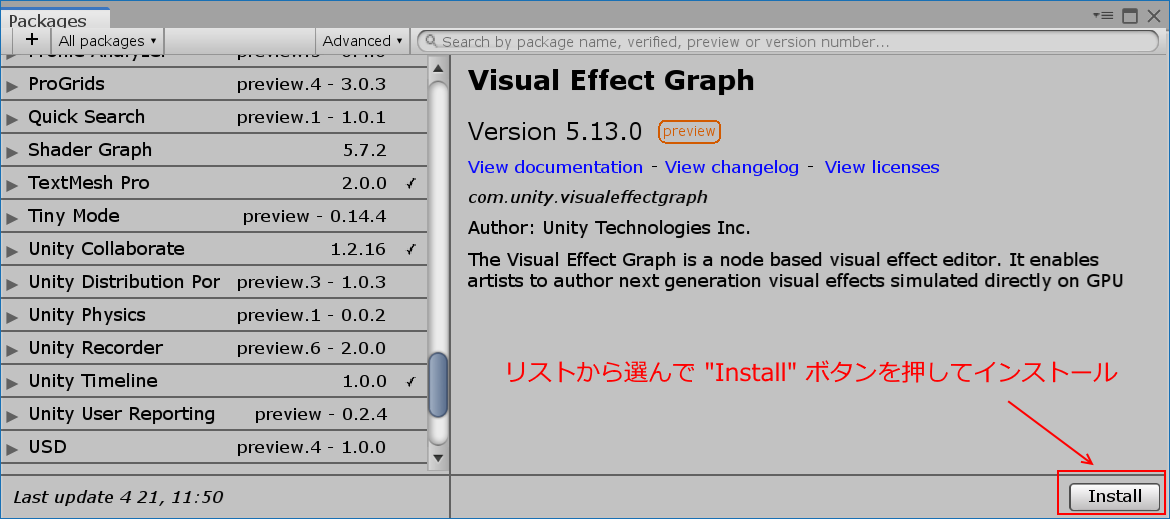Select Unity User Reporting entry

coord(214,414)
